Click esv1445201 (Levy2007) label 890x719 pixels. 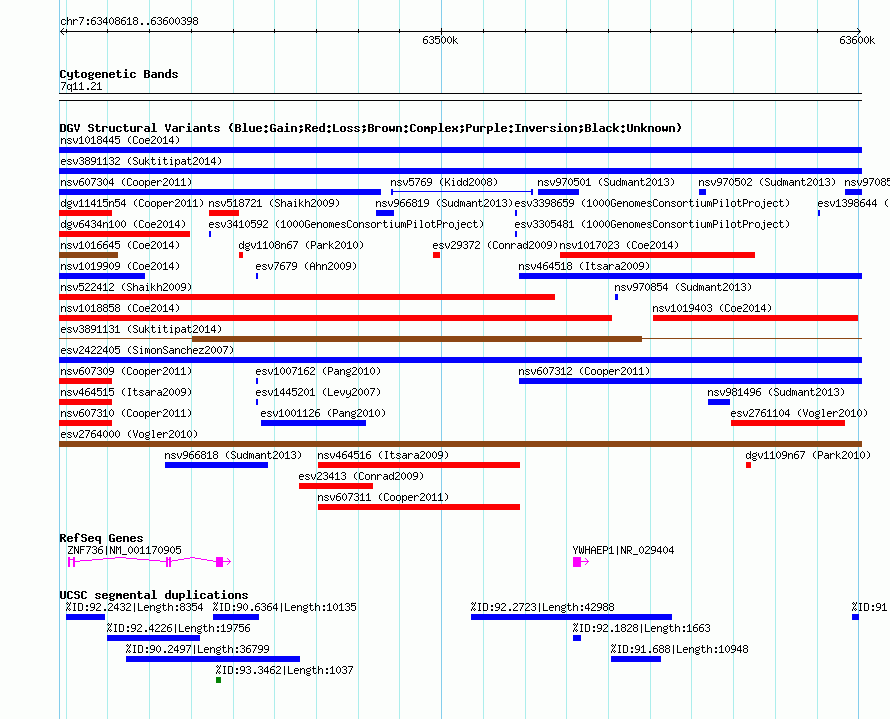318,392
